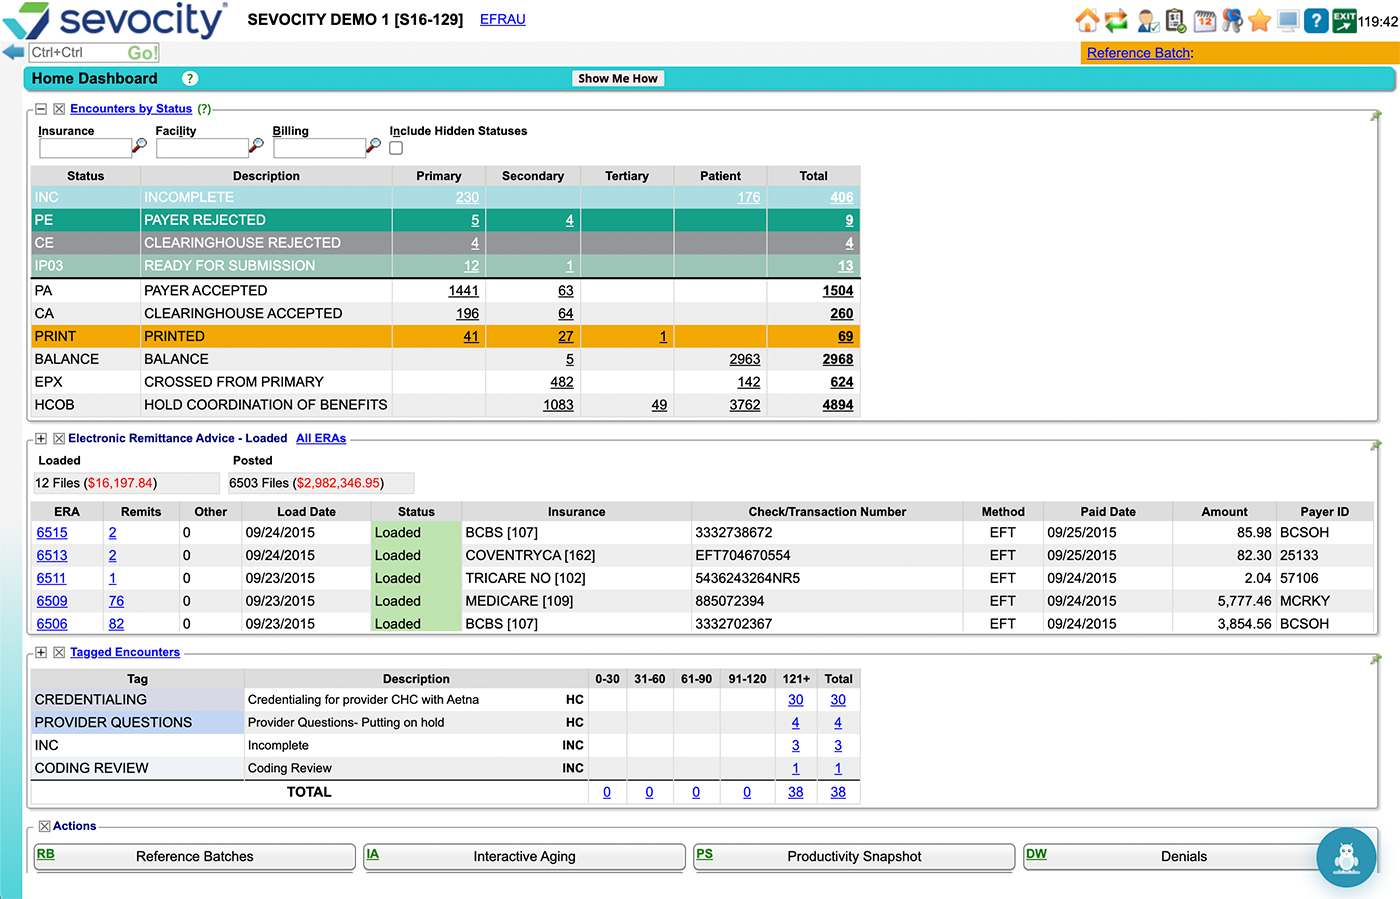Open the Reference Batch link
Screen dimensions: 1400x899
pyautogui.click(x=1138, y=53)
